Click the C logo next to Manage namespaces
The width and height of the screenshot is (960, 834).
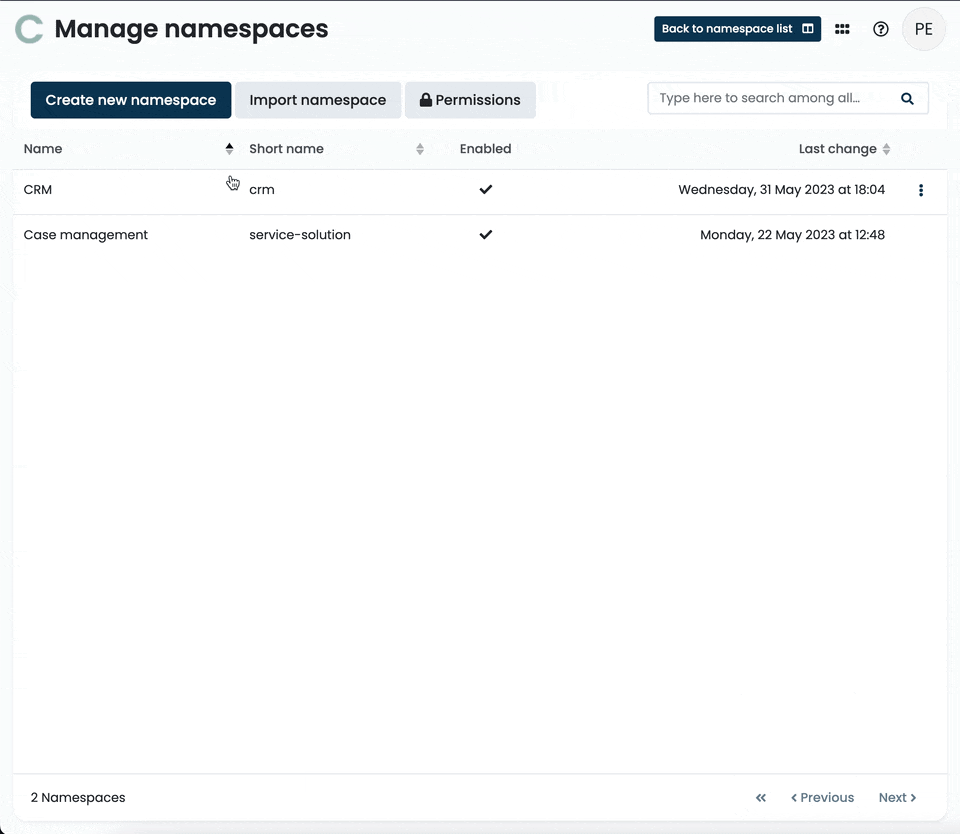(28, 29)
